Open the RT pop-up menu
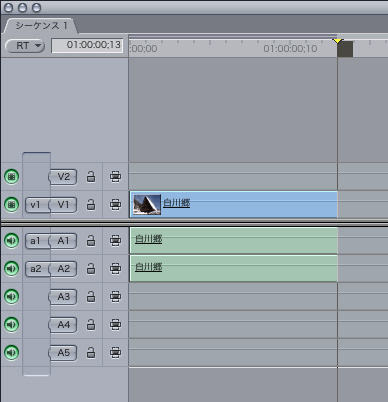This screenshot has height=402, width=388. click(x=25, y=46)
